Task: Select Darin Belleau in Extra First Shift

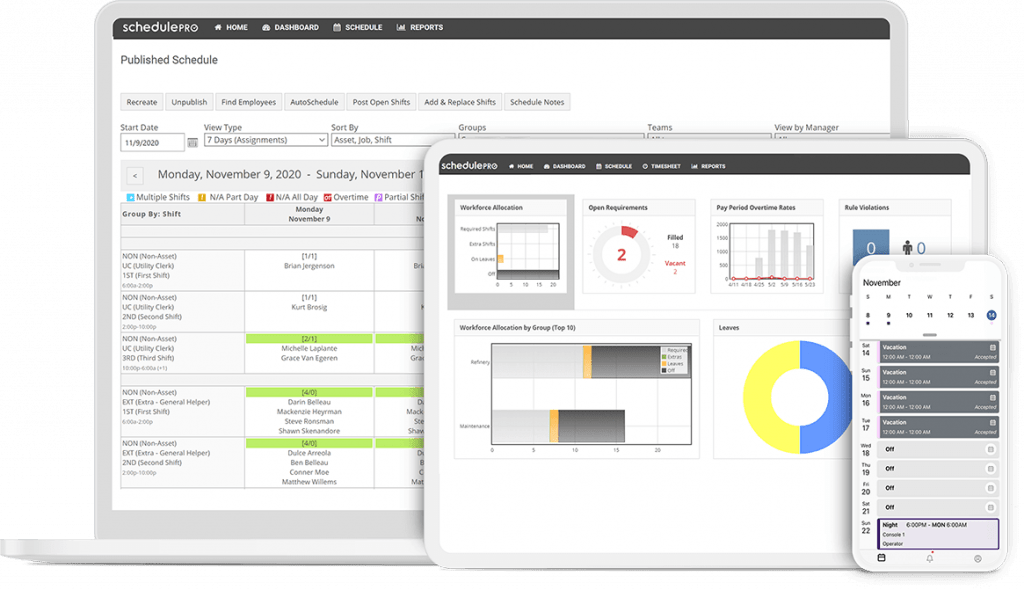Action: tap(309, 402)
